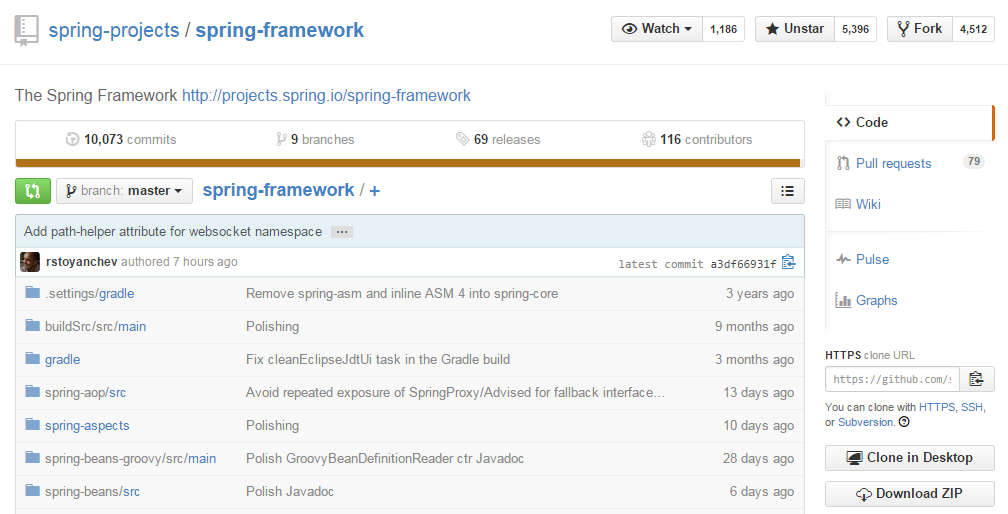
Task: Click the plus to create new file
Action: coord(374,191)
